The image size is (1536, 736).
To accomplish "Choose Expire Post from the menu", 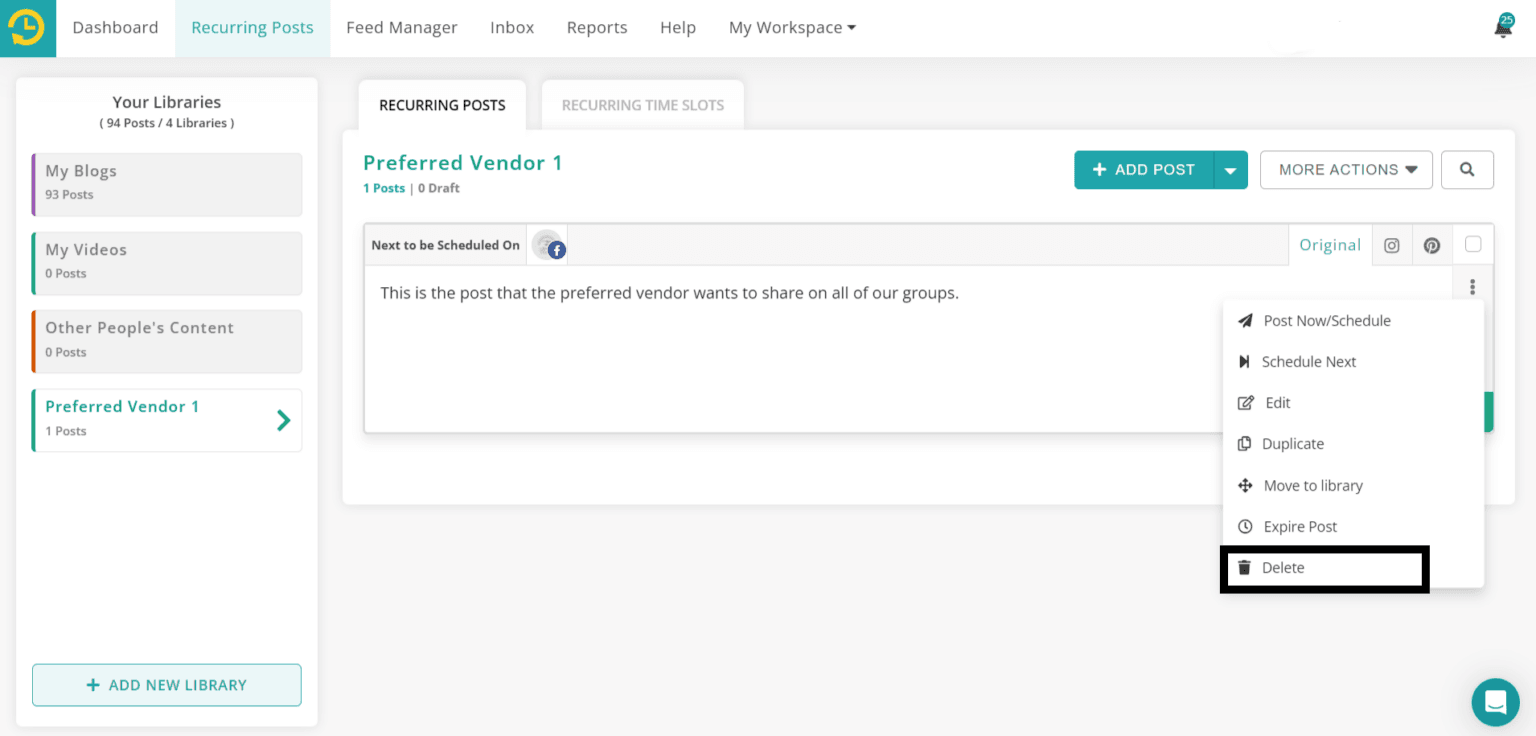I will click(1299, 527).
